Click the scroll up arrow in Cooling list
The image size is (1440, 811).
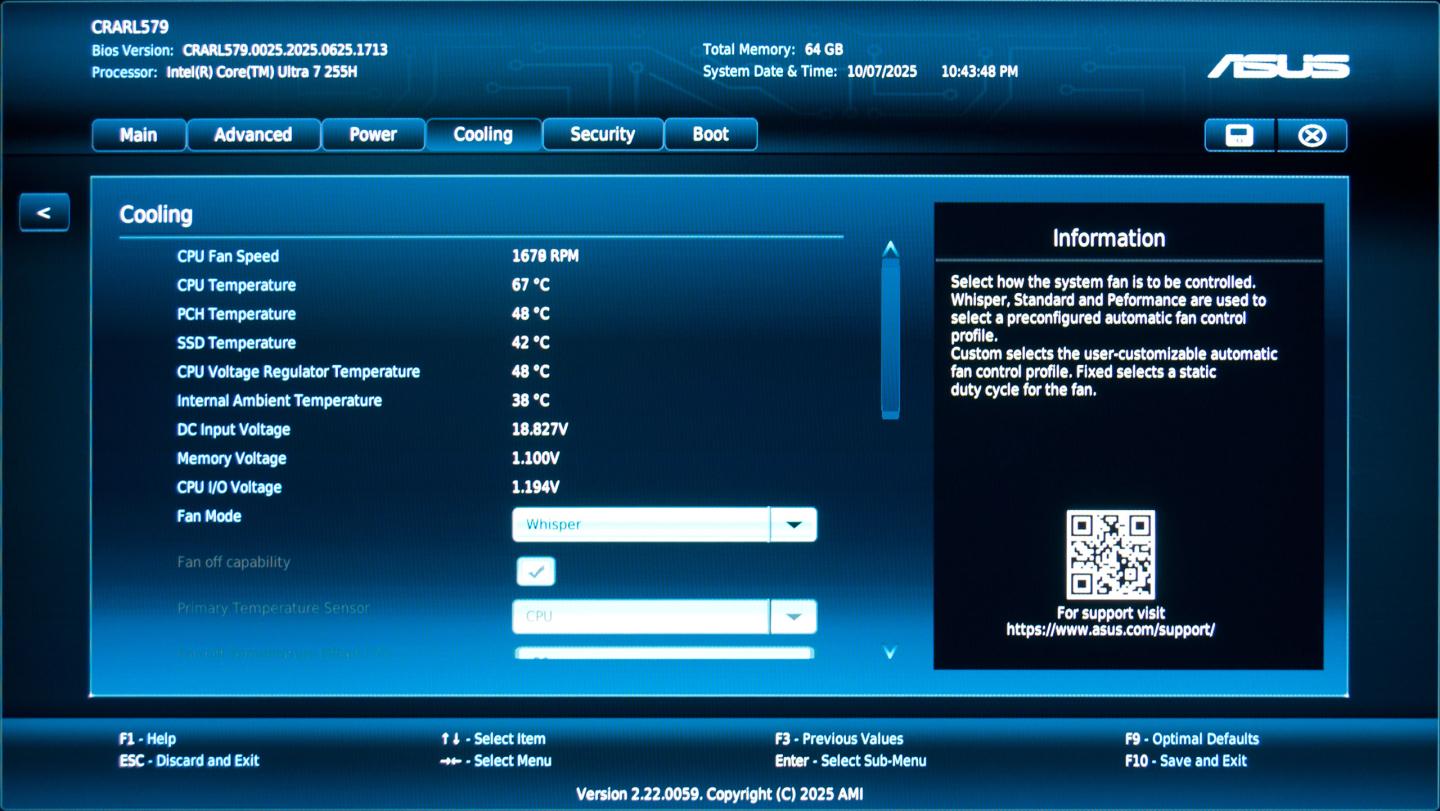890,249
